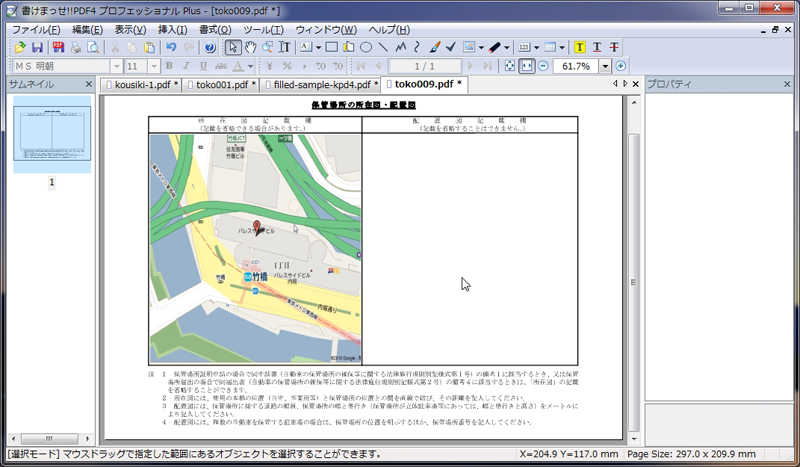The height and width of the screenshot is (467, 800).
Task: Click the number field (123) icon
Action: pyautogui.click(x=524, y=47)
